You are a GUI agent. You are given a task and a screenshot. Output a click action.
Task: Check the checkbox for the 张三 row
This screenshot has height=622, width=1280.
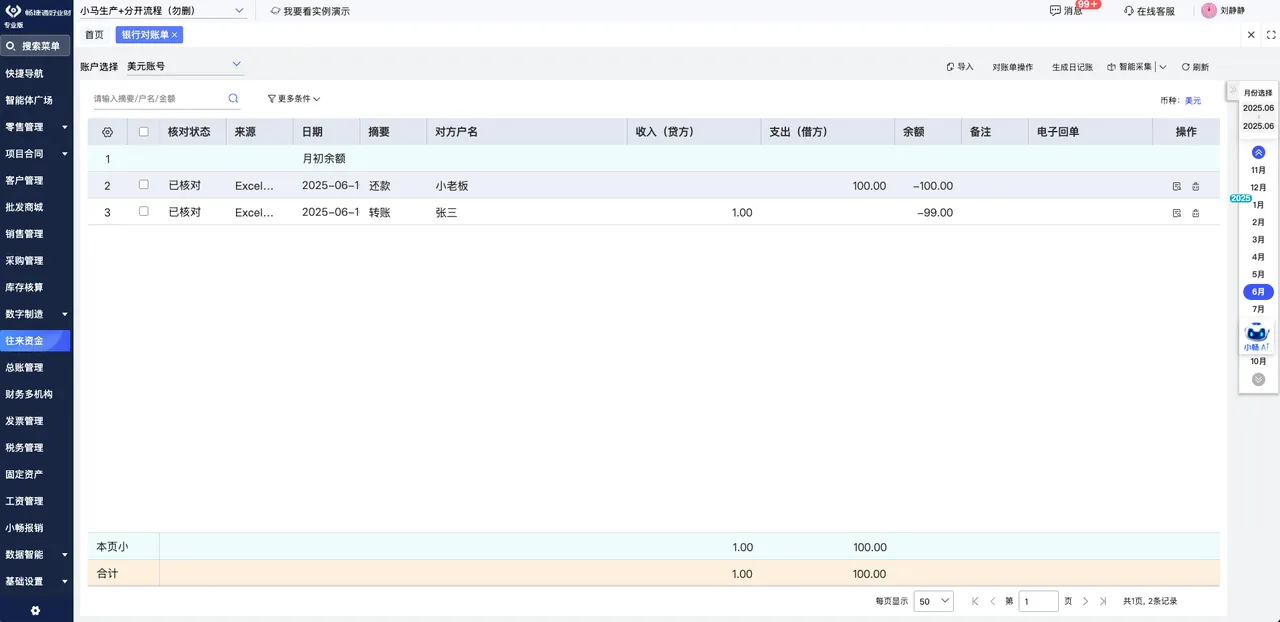[x=144, y=212]
